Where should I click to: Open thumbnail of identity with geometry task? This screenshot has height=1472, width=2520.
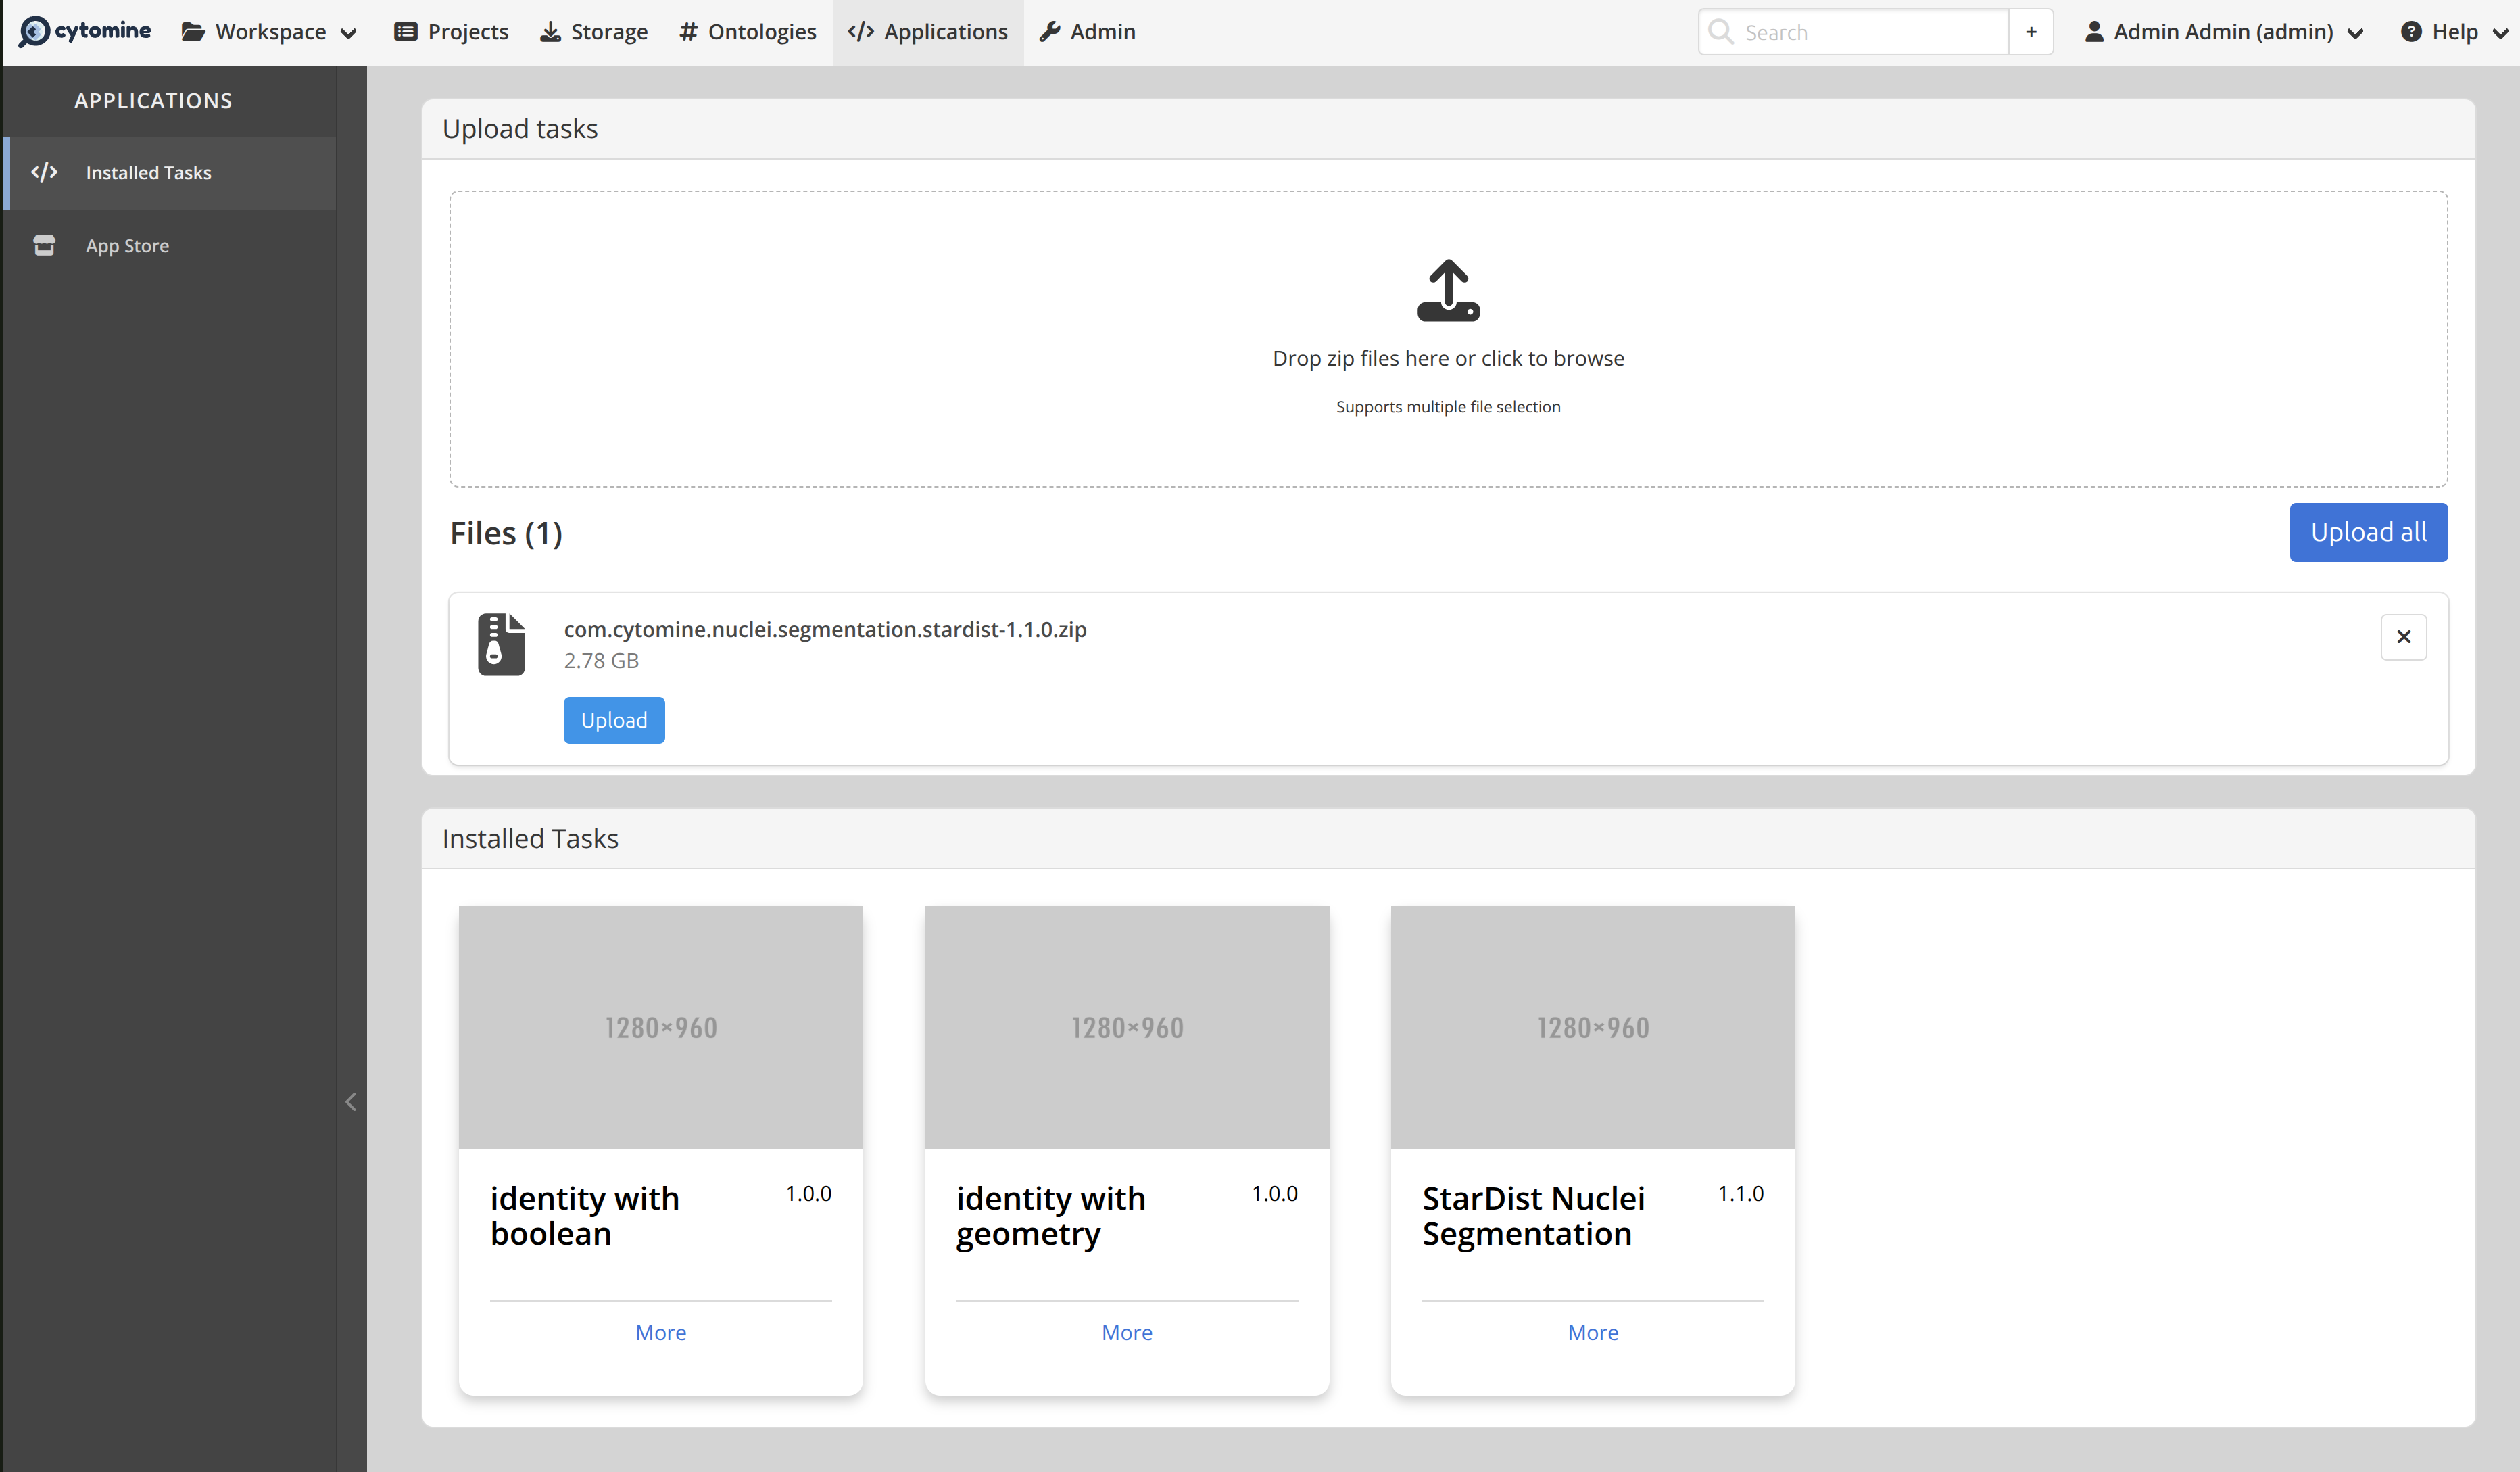[x=1127, y=1027]
